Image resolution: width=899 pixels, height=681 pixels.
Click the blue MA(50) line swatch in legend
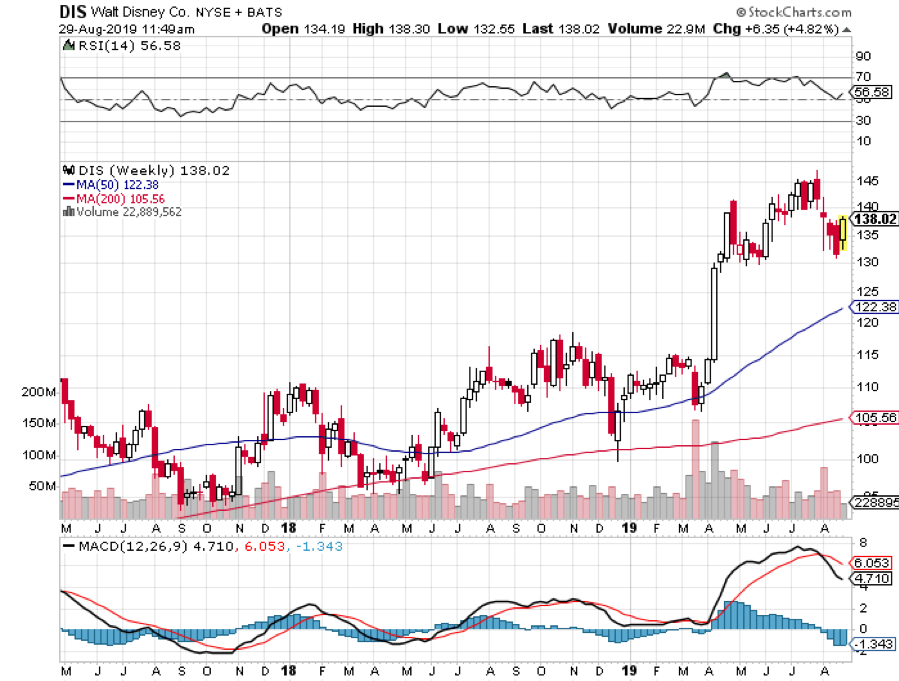69,185
